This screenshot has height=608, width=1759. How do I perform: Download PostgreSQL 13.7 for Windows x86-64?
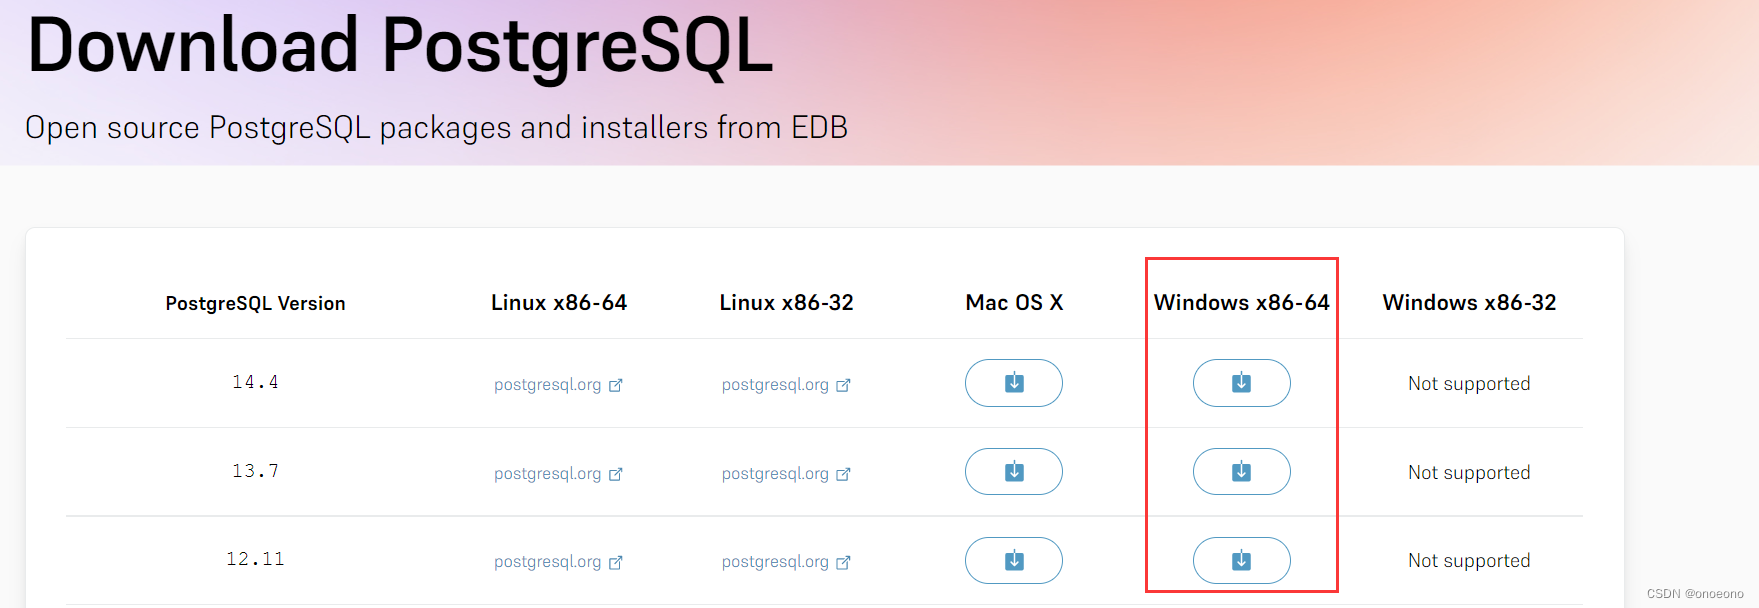point(1241,472)
